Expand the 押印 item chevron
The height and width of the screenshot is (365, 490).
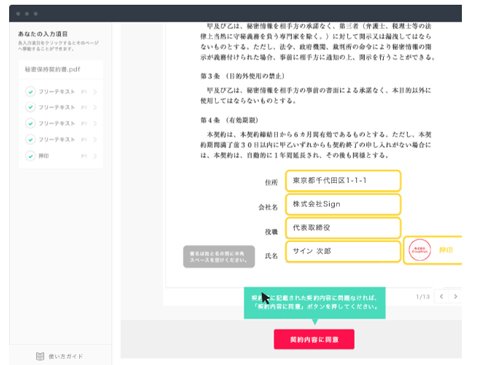click(x=95, y=156)
